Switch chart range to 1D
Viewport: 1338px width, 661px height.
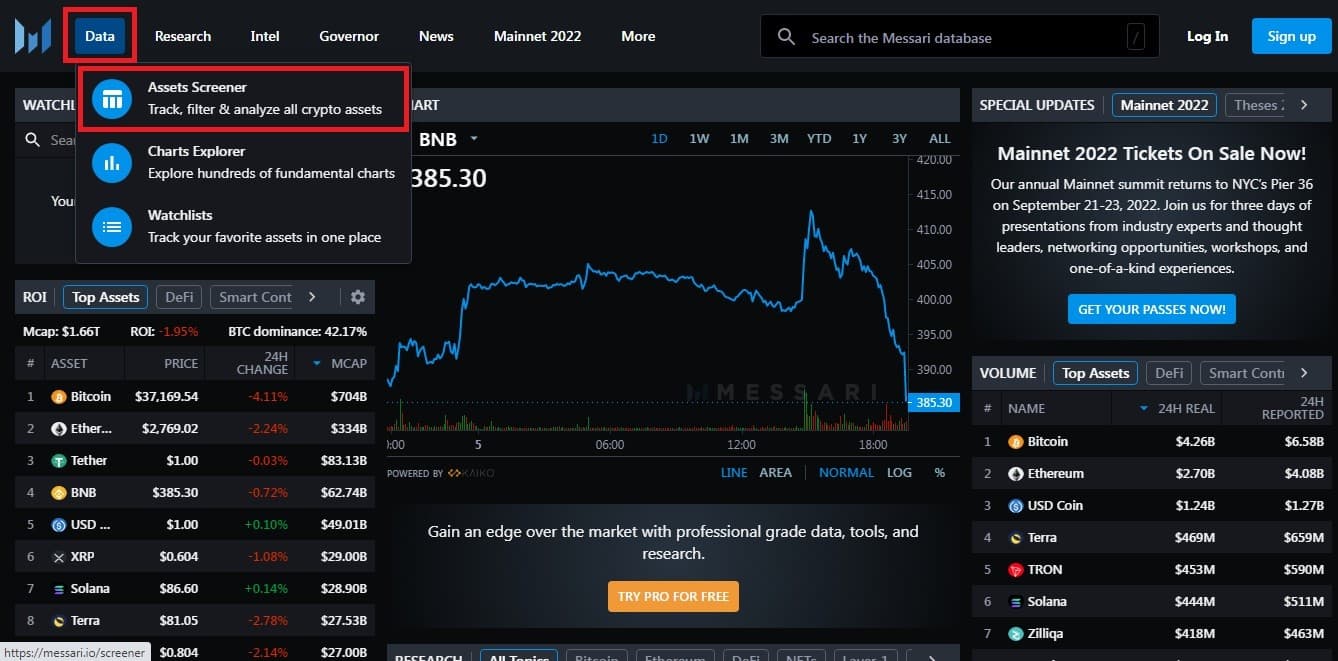click(x=659, y=139)
